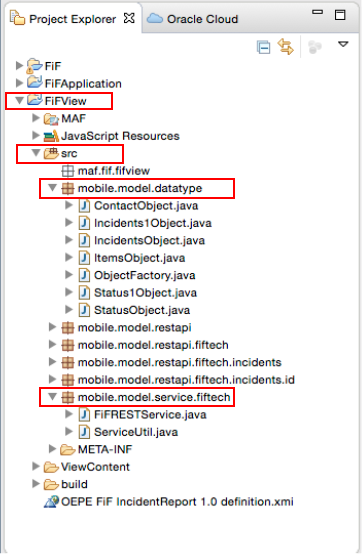Select IncidentsObject.java file name
This screenshot has height=554, width=362.
pos(149,240)
